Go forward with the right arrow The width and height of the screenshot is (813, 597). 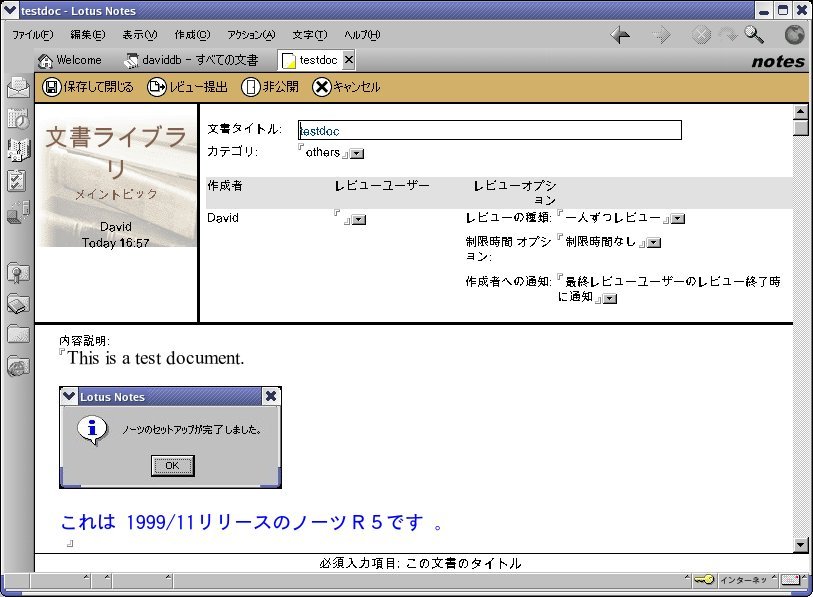[661, 35]
